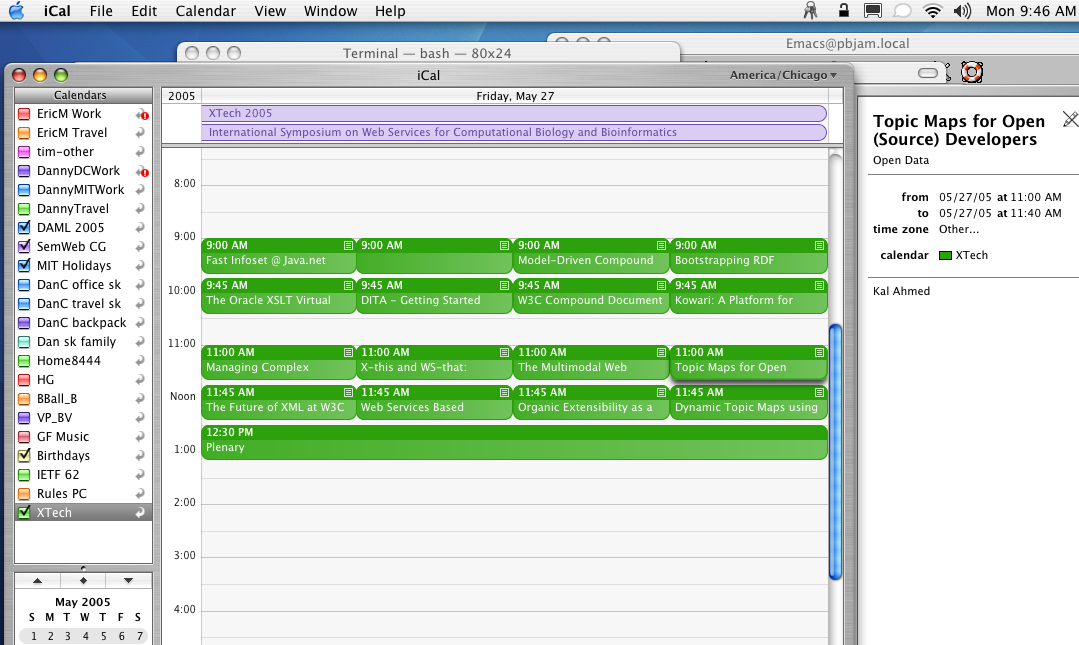Image resolution: width=1079 pixels, height=645 pixels.
Task: Click the share arrow beside Birthdays
Action: [140, 456]
